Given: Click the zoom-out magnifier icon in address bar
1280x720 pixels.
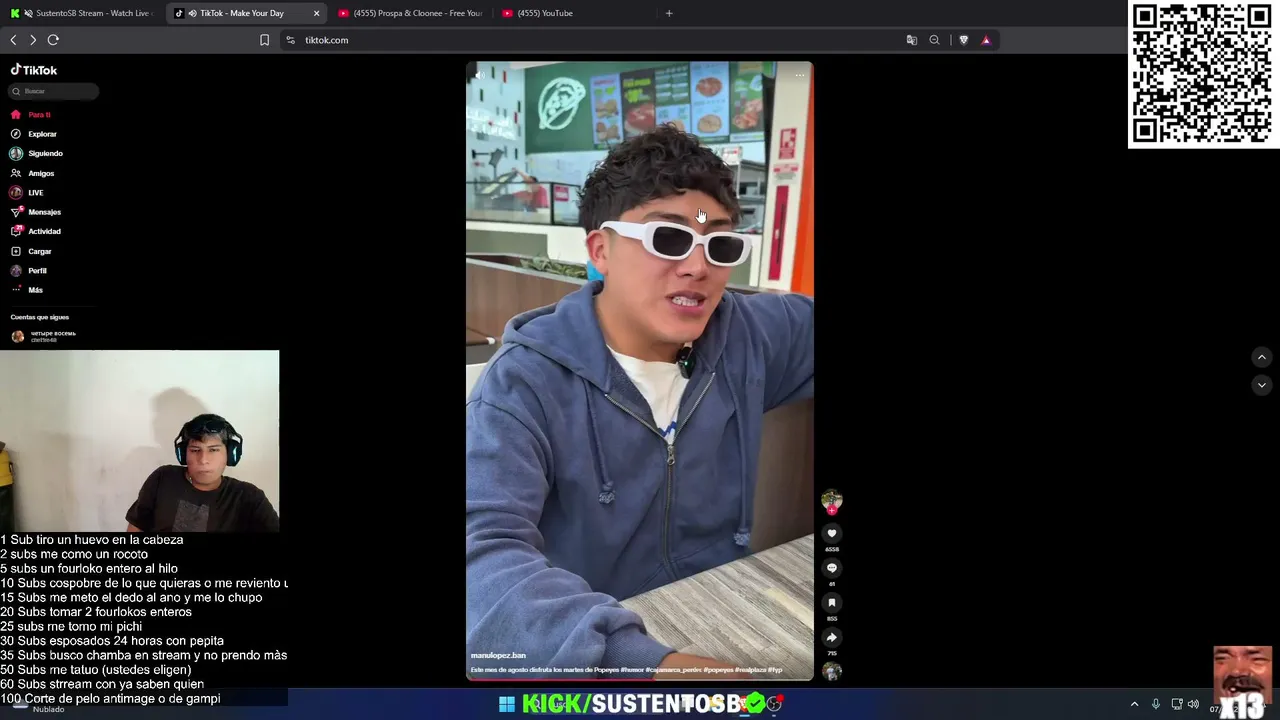Looking at the screenshot, I should pos(934,40).
